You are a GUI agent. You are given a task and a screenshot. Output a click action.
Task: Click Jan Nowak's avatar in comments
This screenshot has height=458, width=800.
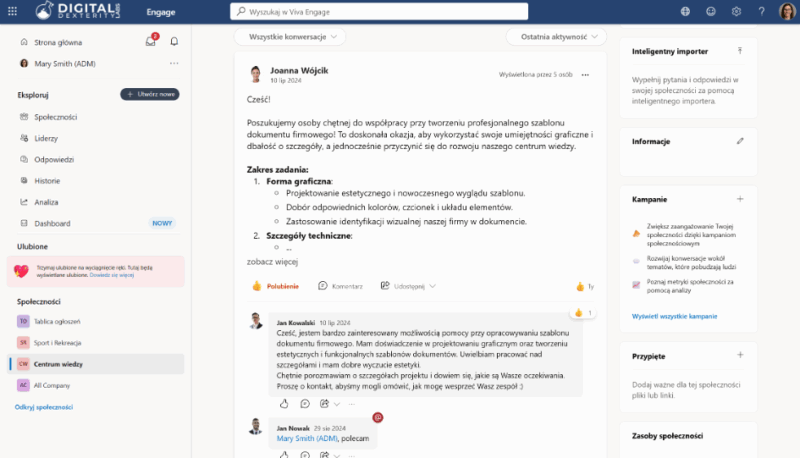point(256,426)
